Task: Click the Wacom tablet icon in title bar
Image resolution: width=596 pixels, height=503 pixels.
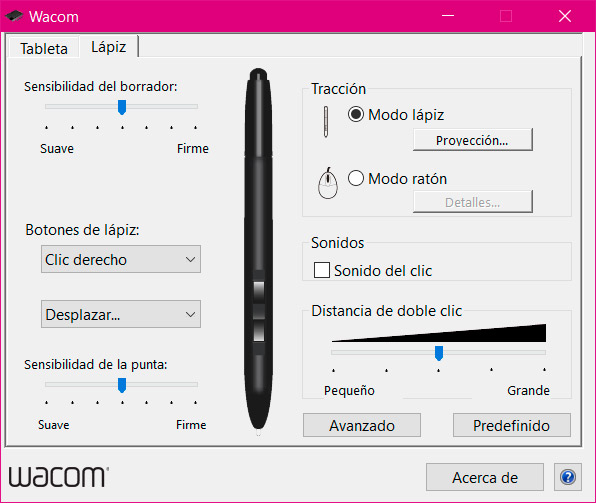Action: point(14,16)
